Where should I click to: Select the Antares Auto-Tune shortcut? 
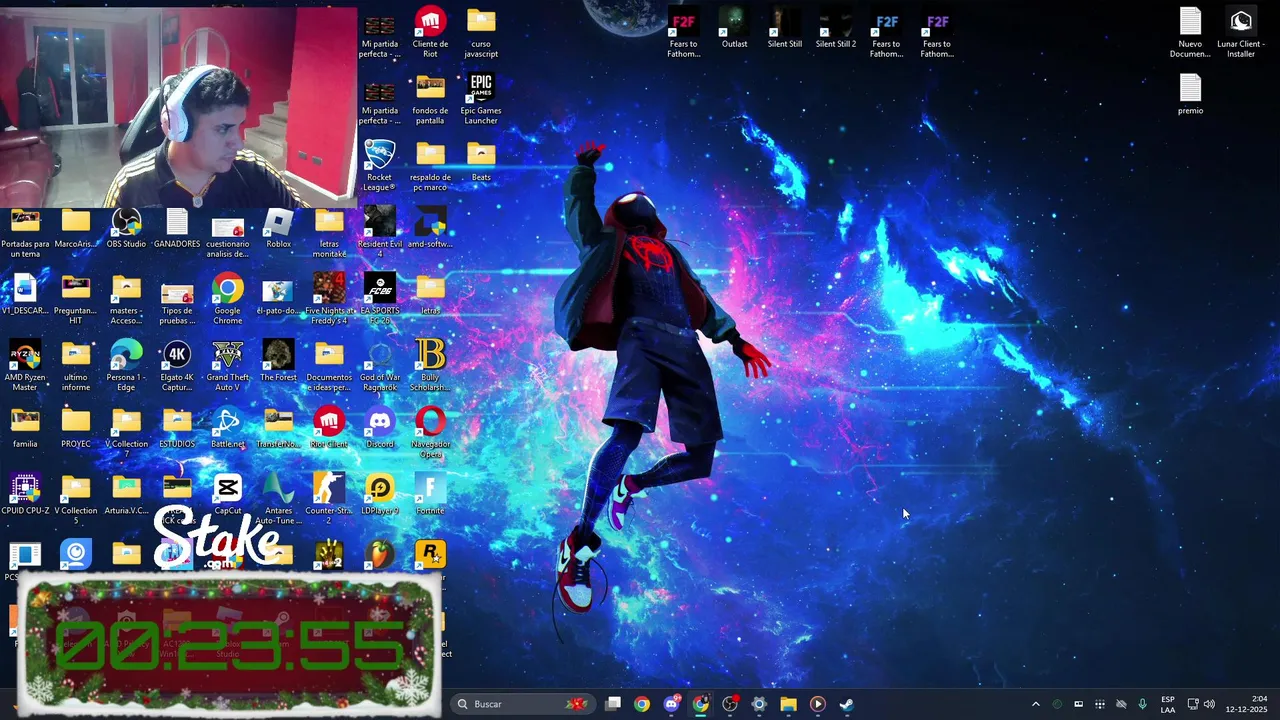278,501
